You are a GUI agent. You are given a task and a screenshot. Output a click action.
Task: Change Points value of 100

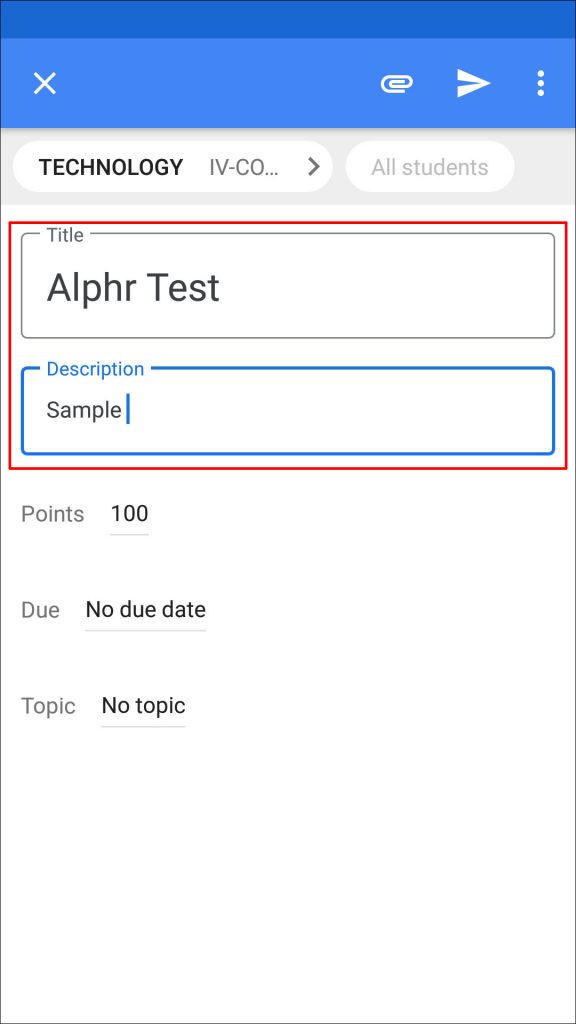click(x=129, y=513)
